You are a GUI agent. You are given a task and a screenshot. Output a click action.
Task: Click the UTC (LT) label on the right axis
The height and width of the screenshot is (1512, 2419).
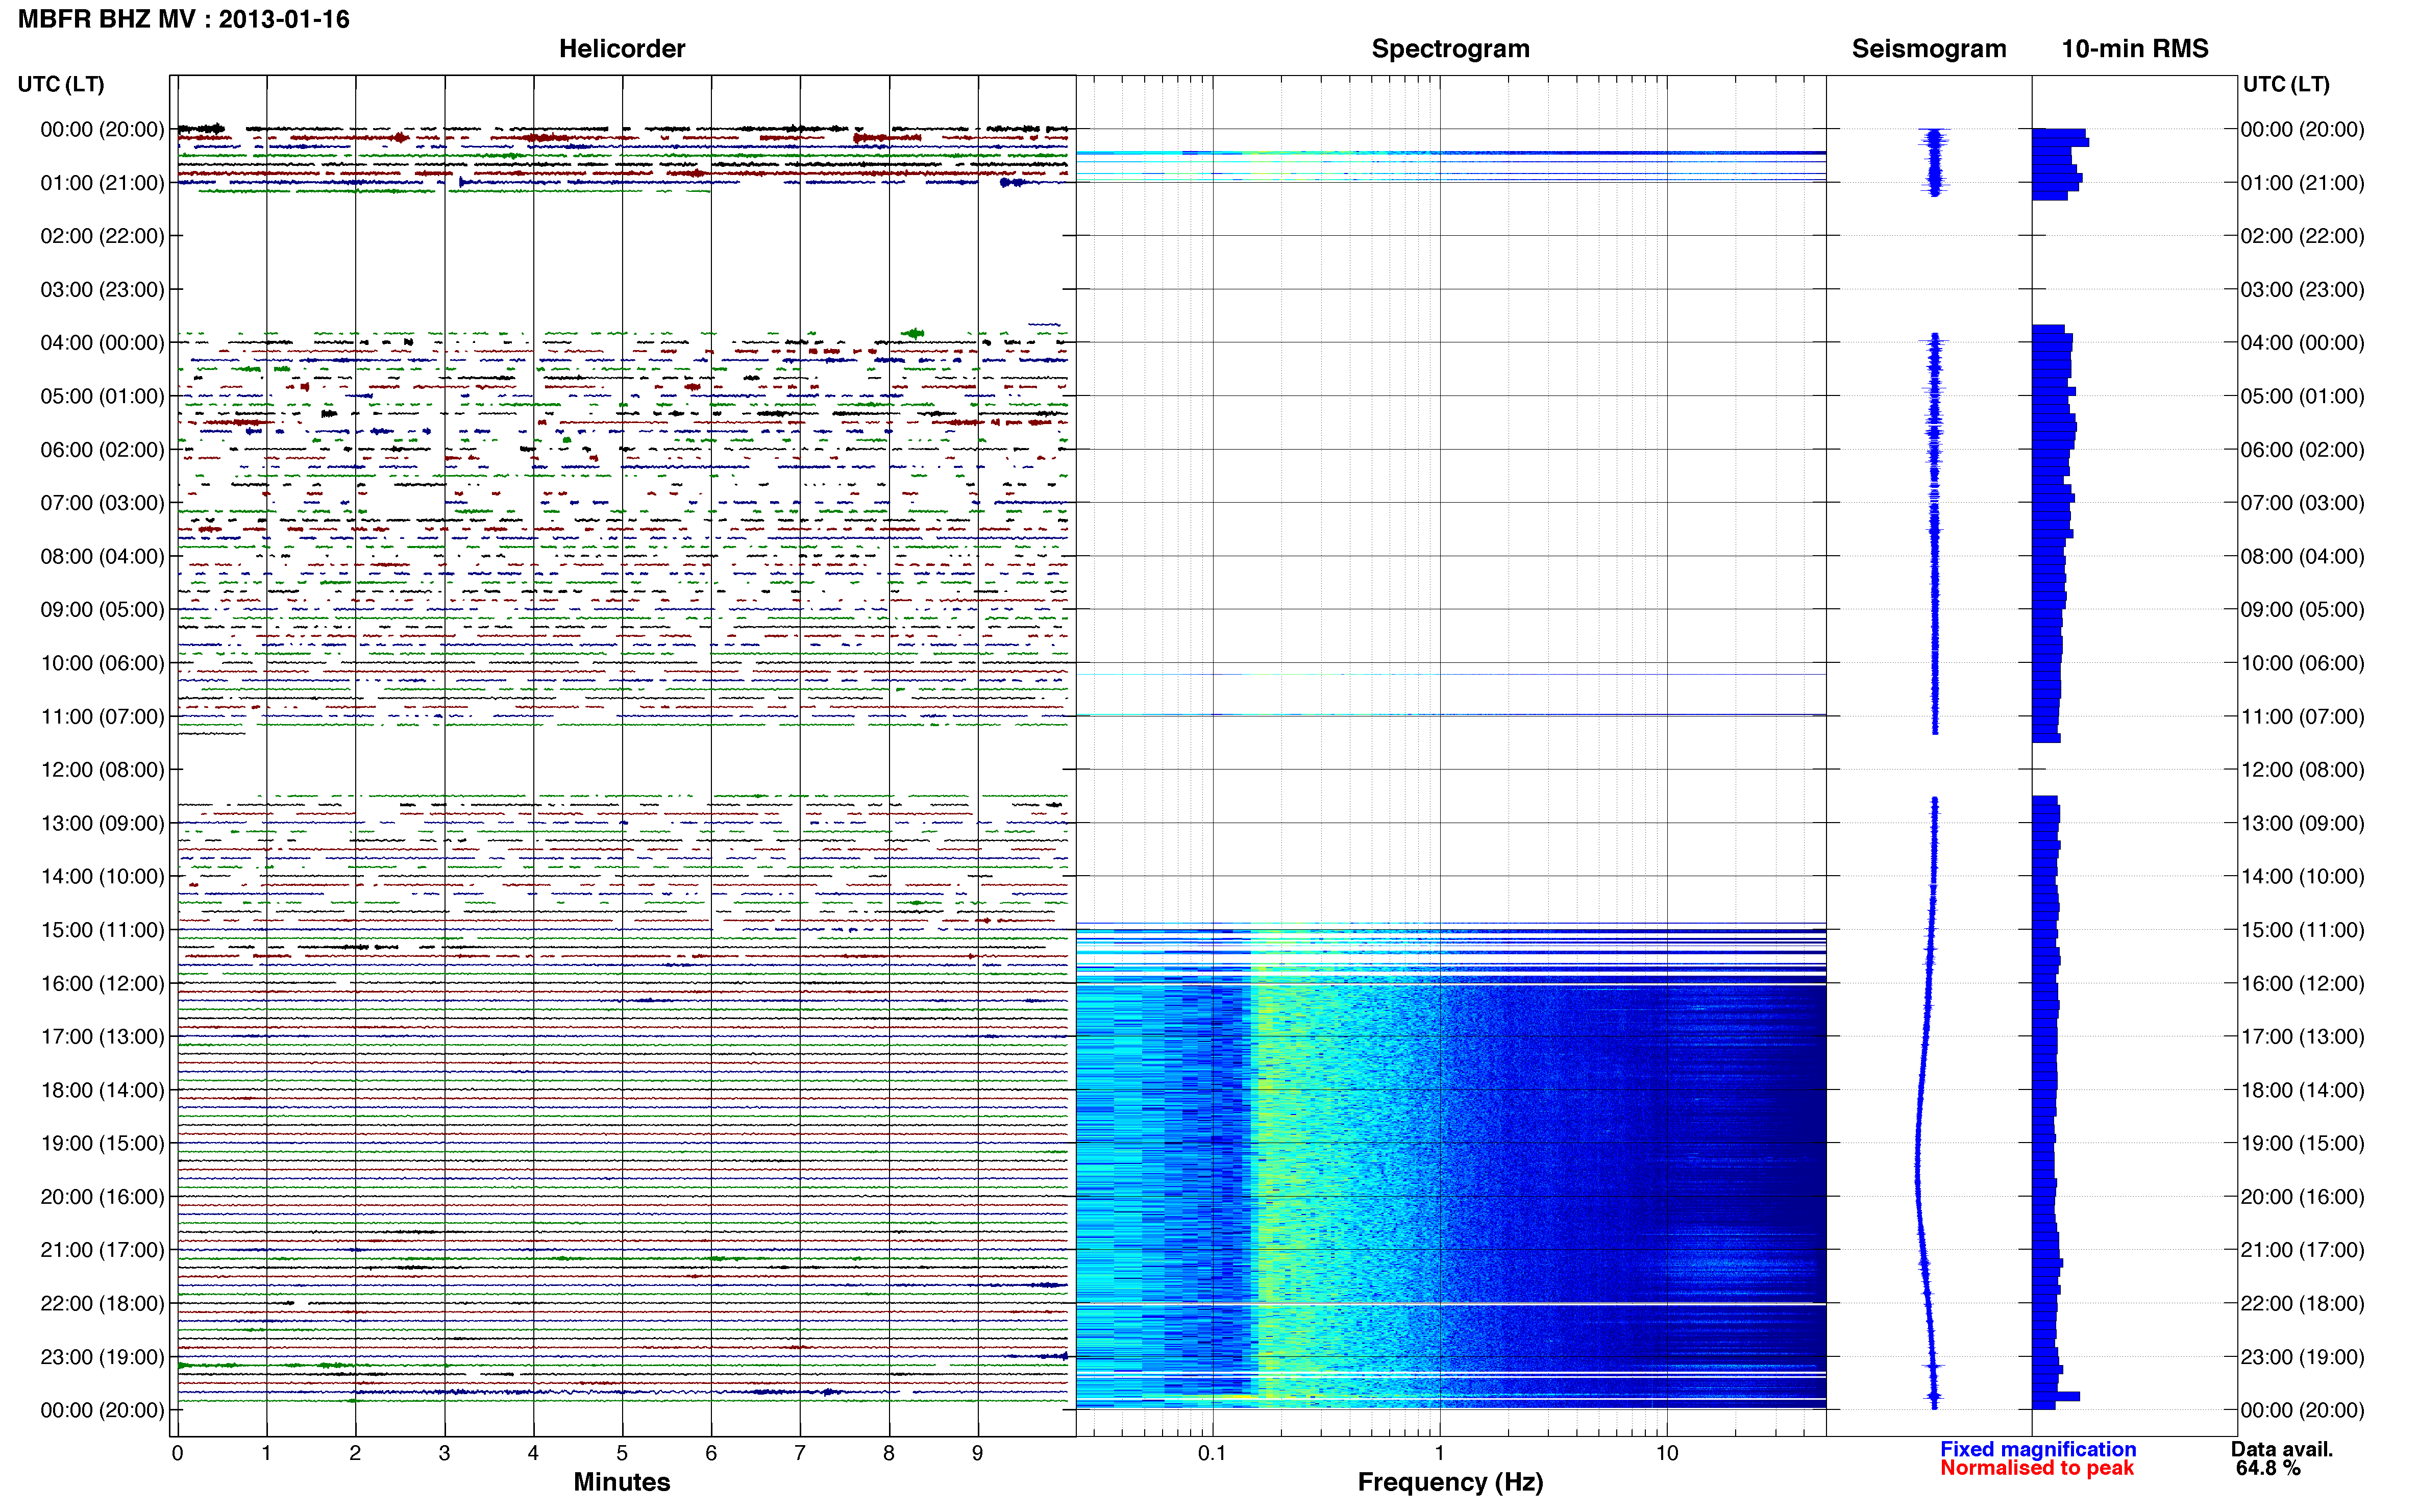pyautogui.click(x=2286, y=84)
